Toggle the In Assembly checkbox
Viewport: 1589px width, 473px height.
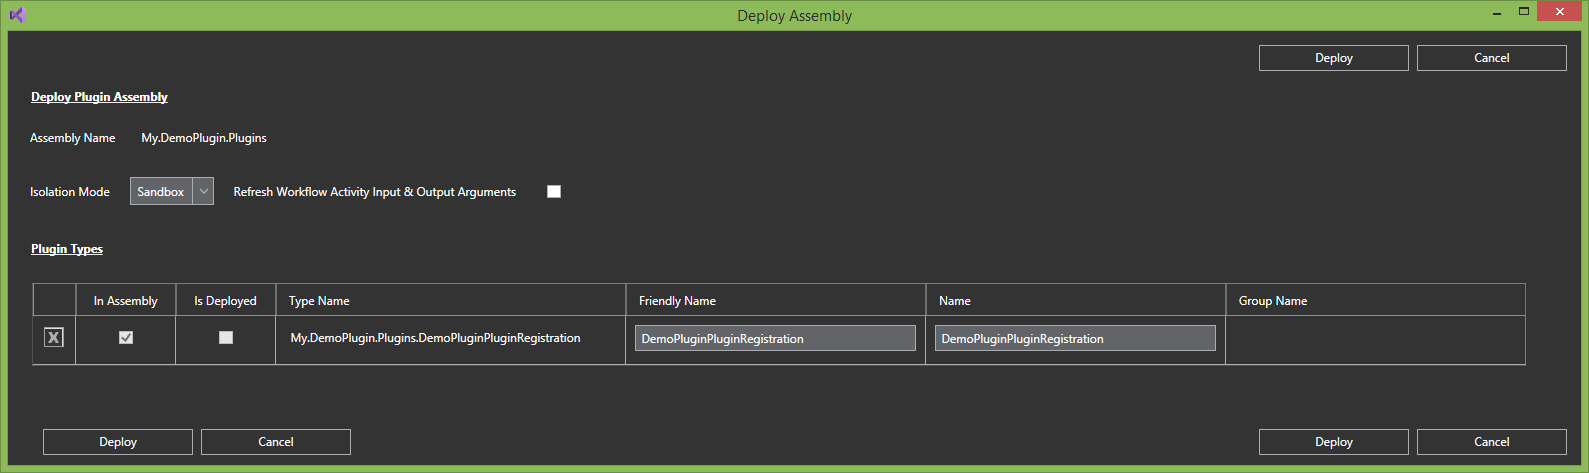[x=126, y=338]
